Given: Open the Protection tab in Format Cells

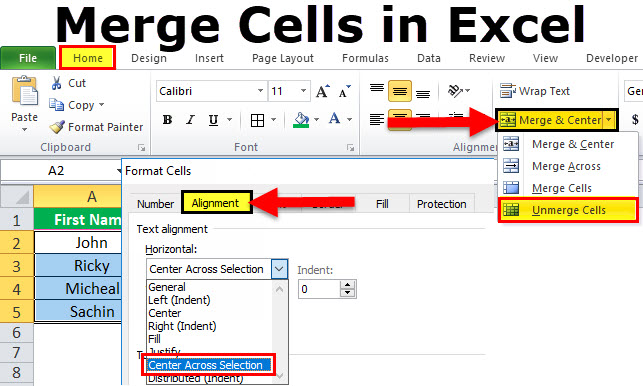Looking at the screenshot, I should coord(442,204).
